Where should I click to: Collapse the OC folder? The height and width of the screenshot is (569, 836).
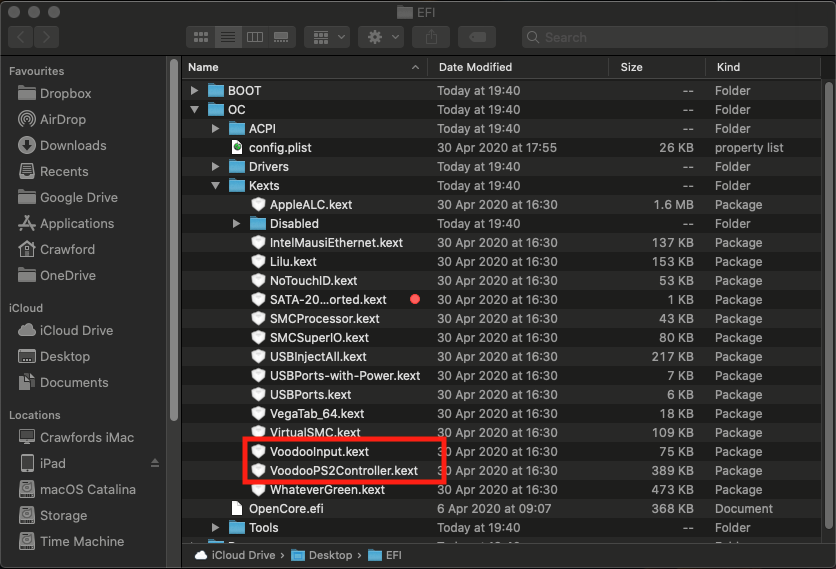pos(195,110)
